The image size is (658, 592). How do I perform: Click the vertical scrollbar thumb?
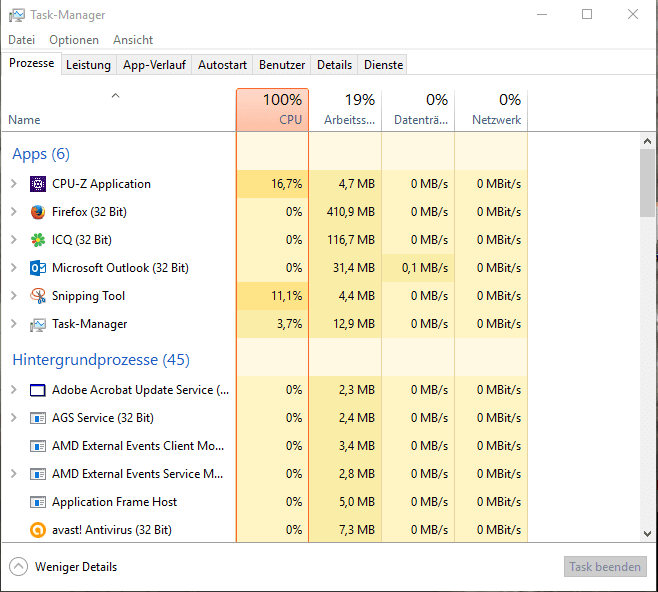pos(648,183)
